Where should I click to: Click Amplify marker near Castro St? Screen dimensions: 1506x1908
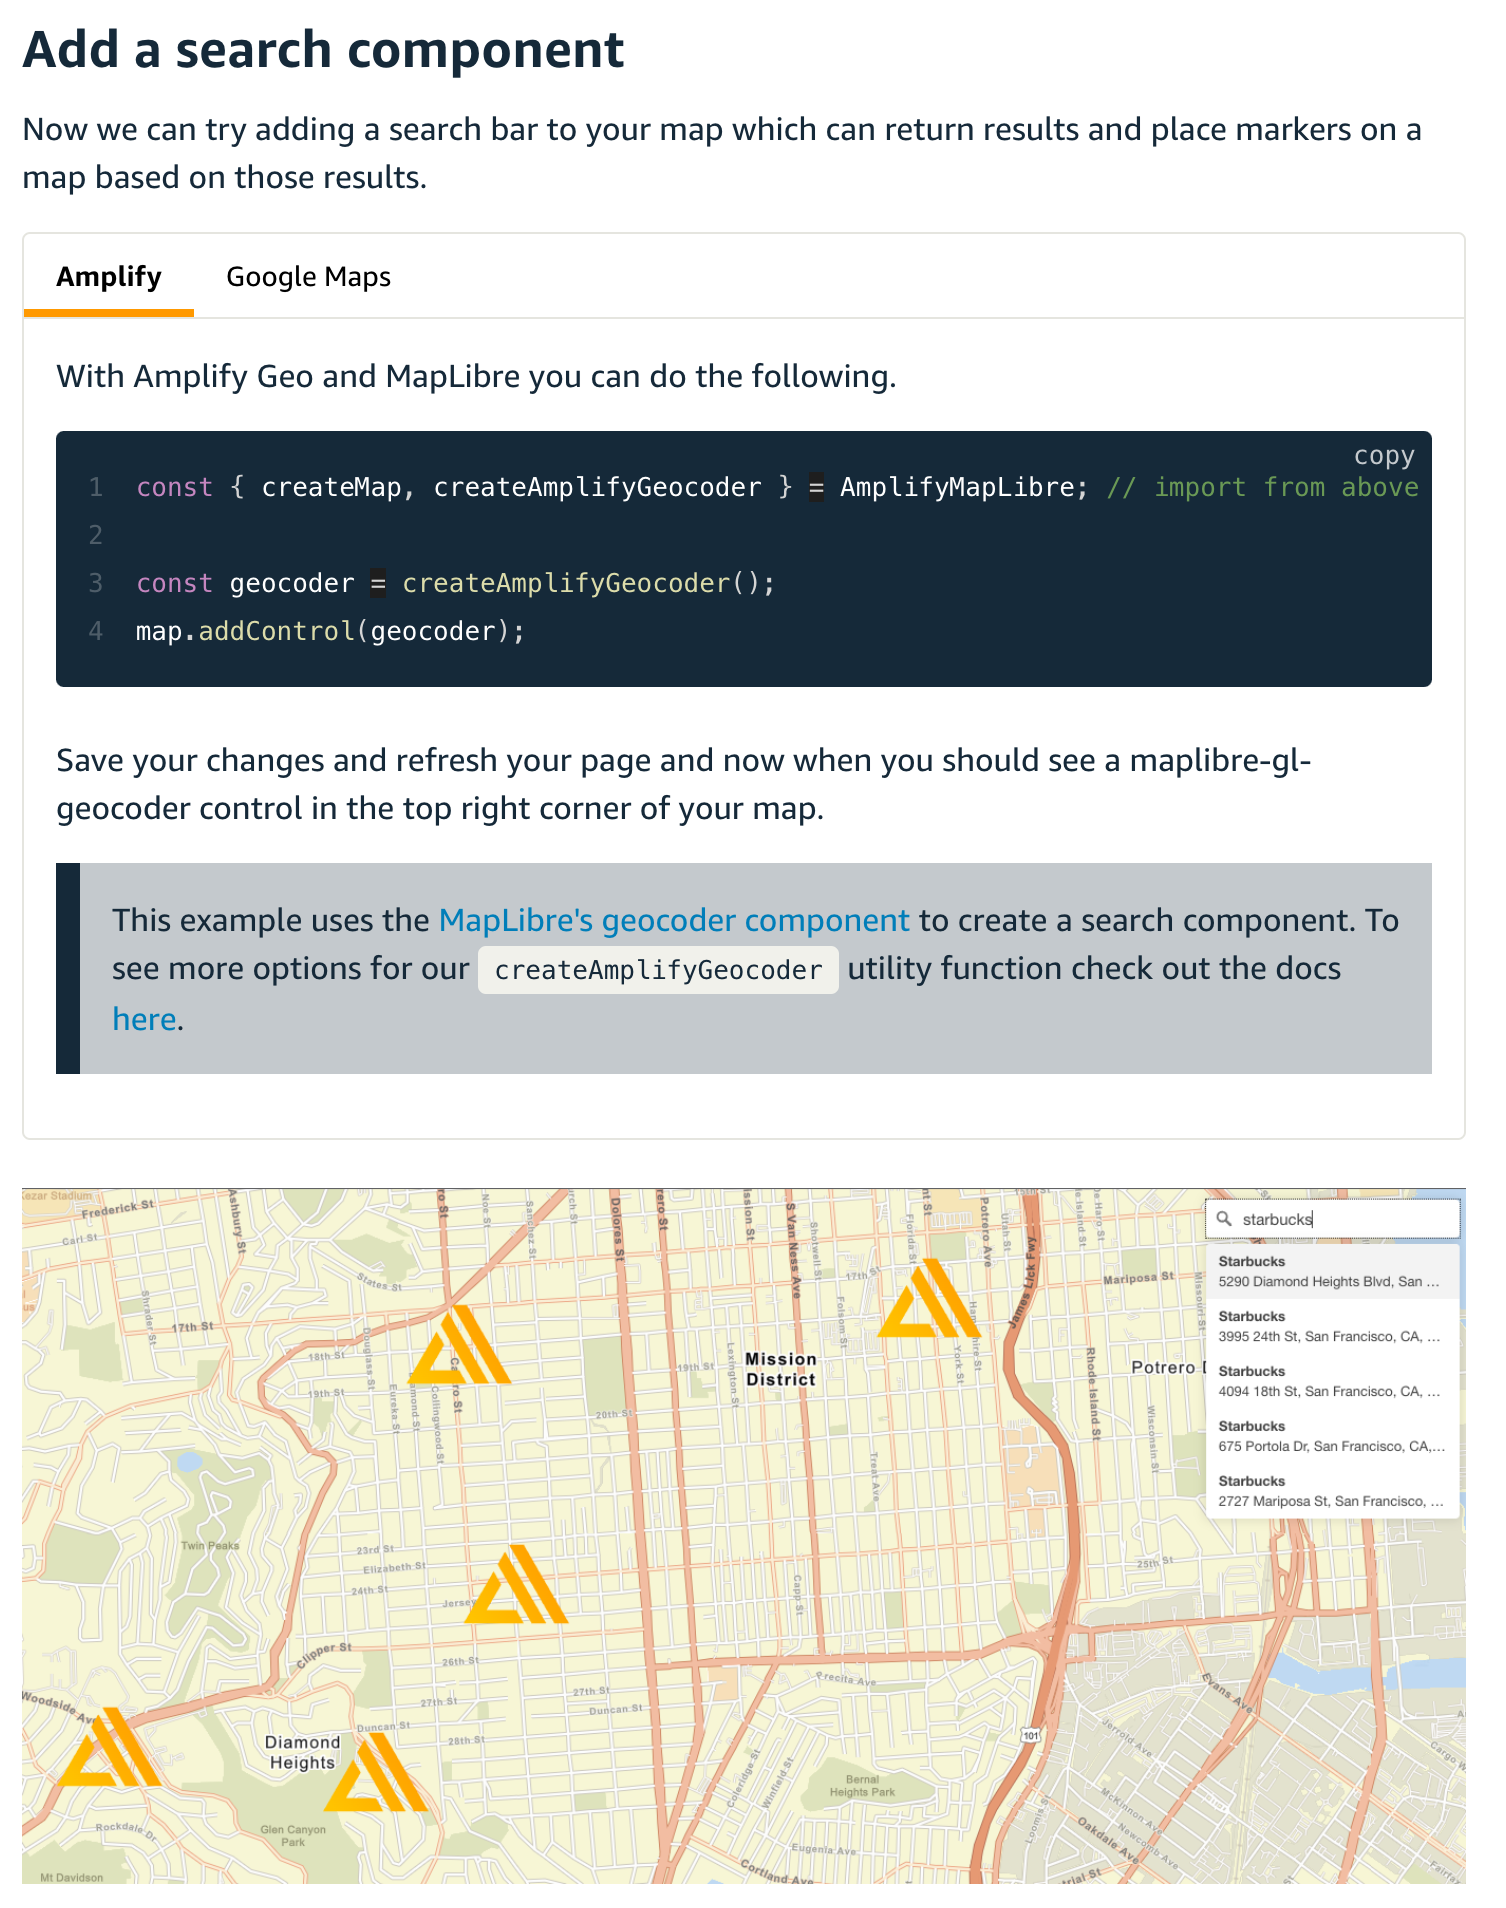tap(460, 1345)
